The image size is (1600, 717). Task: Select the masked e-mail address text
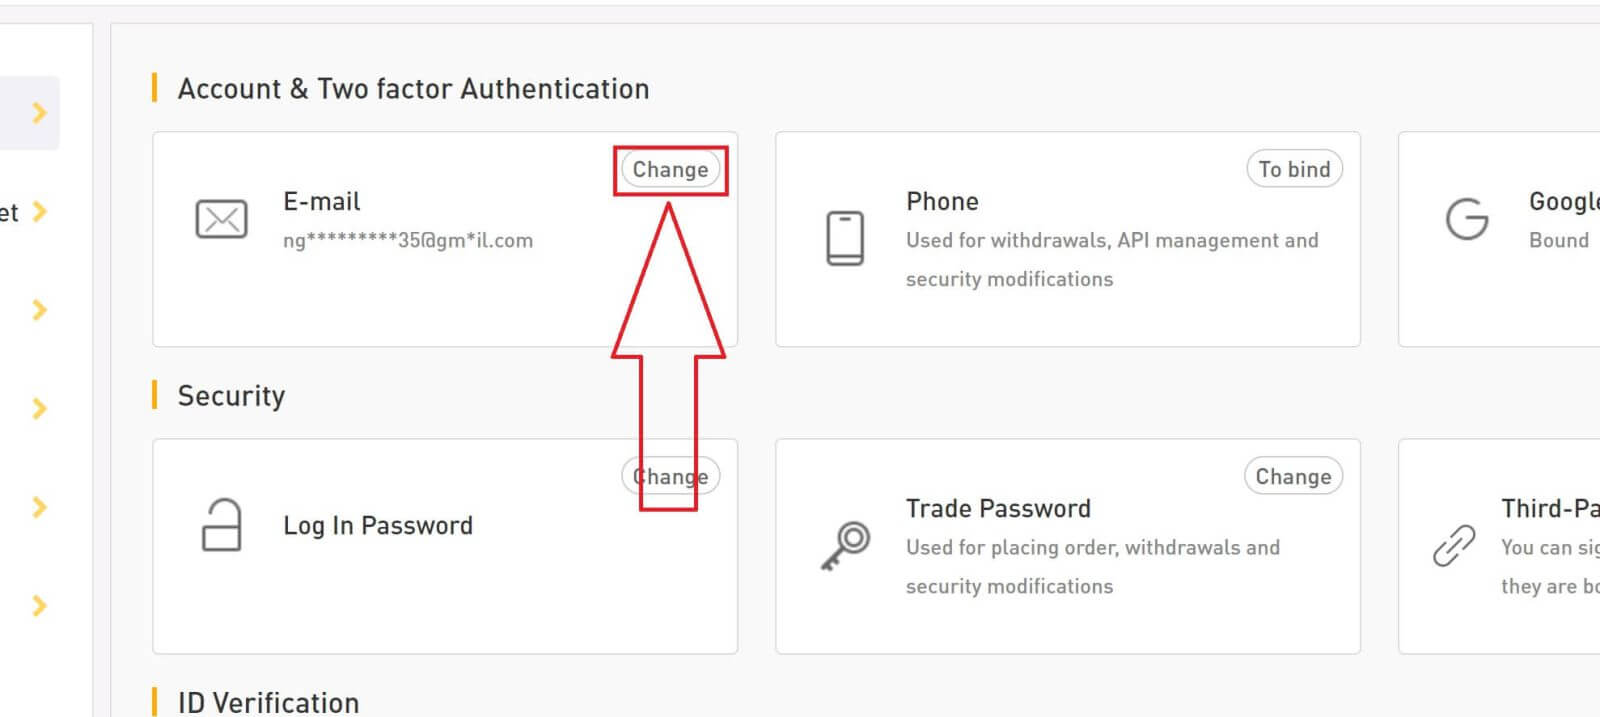point(408,240)
